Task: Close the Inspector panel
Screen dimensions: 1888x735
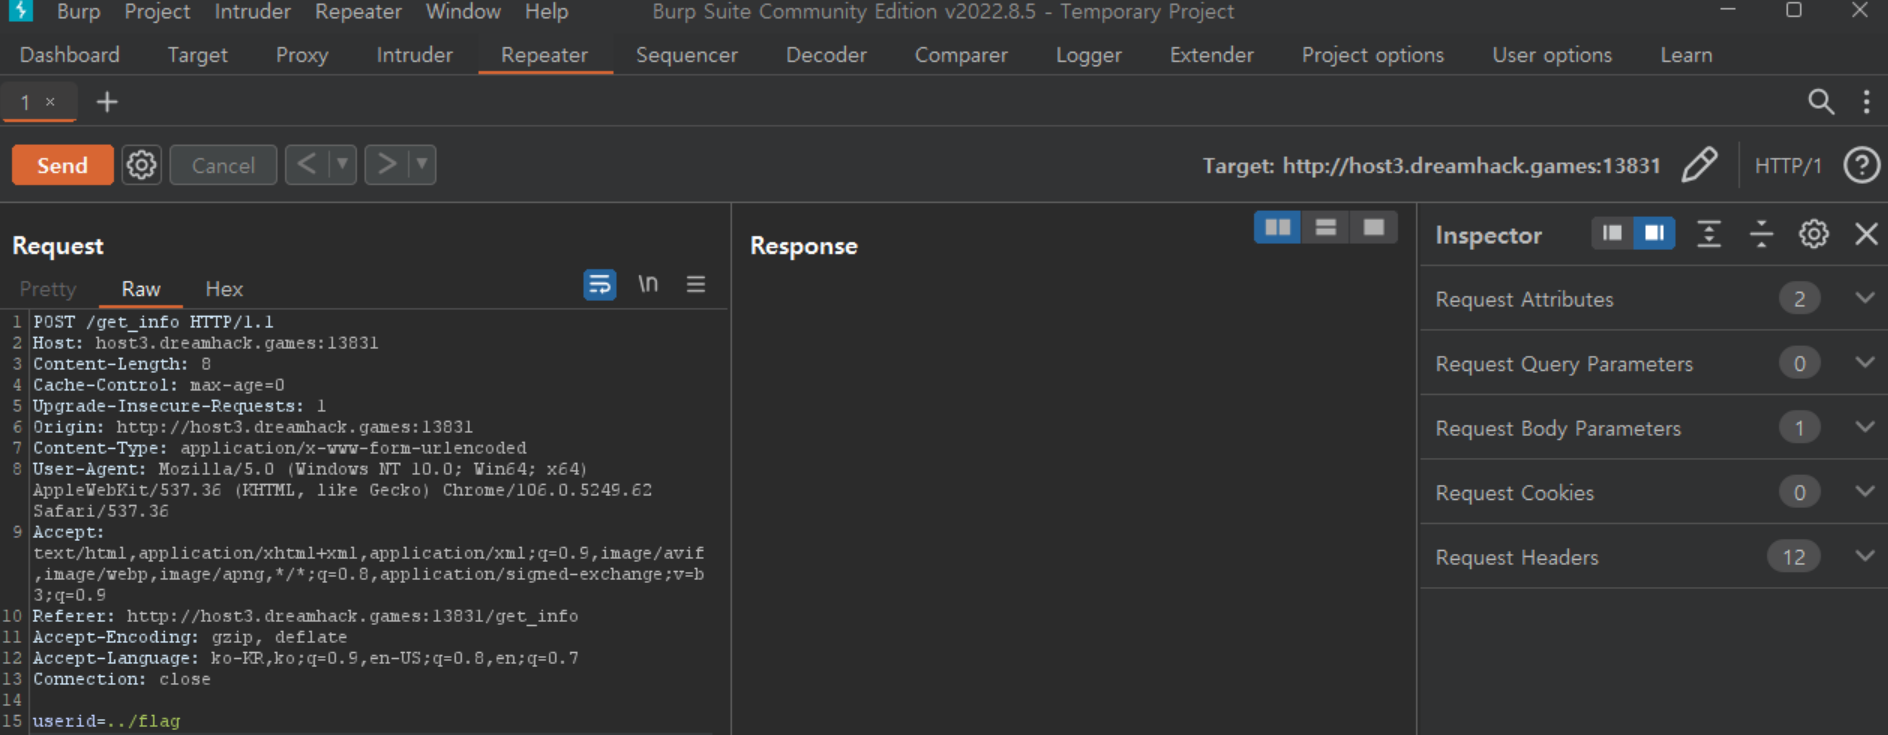Action: (1866, 234)
